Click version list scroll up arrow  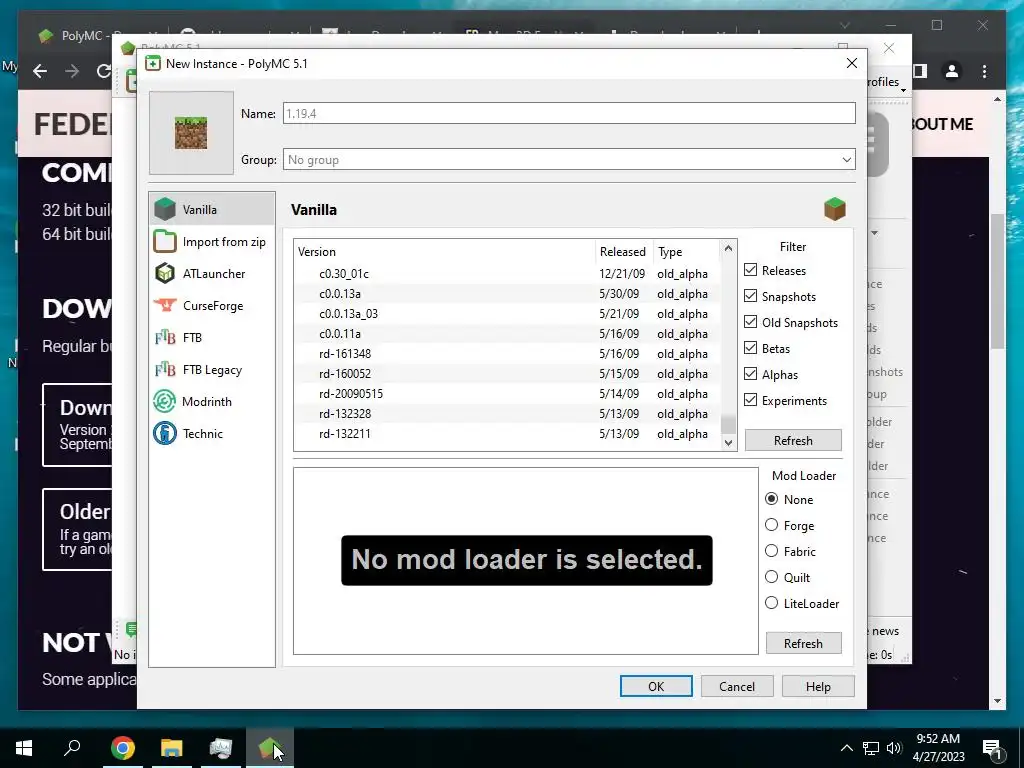point(728,248)
